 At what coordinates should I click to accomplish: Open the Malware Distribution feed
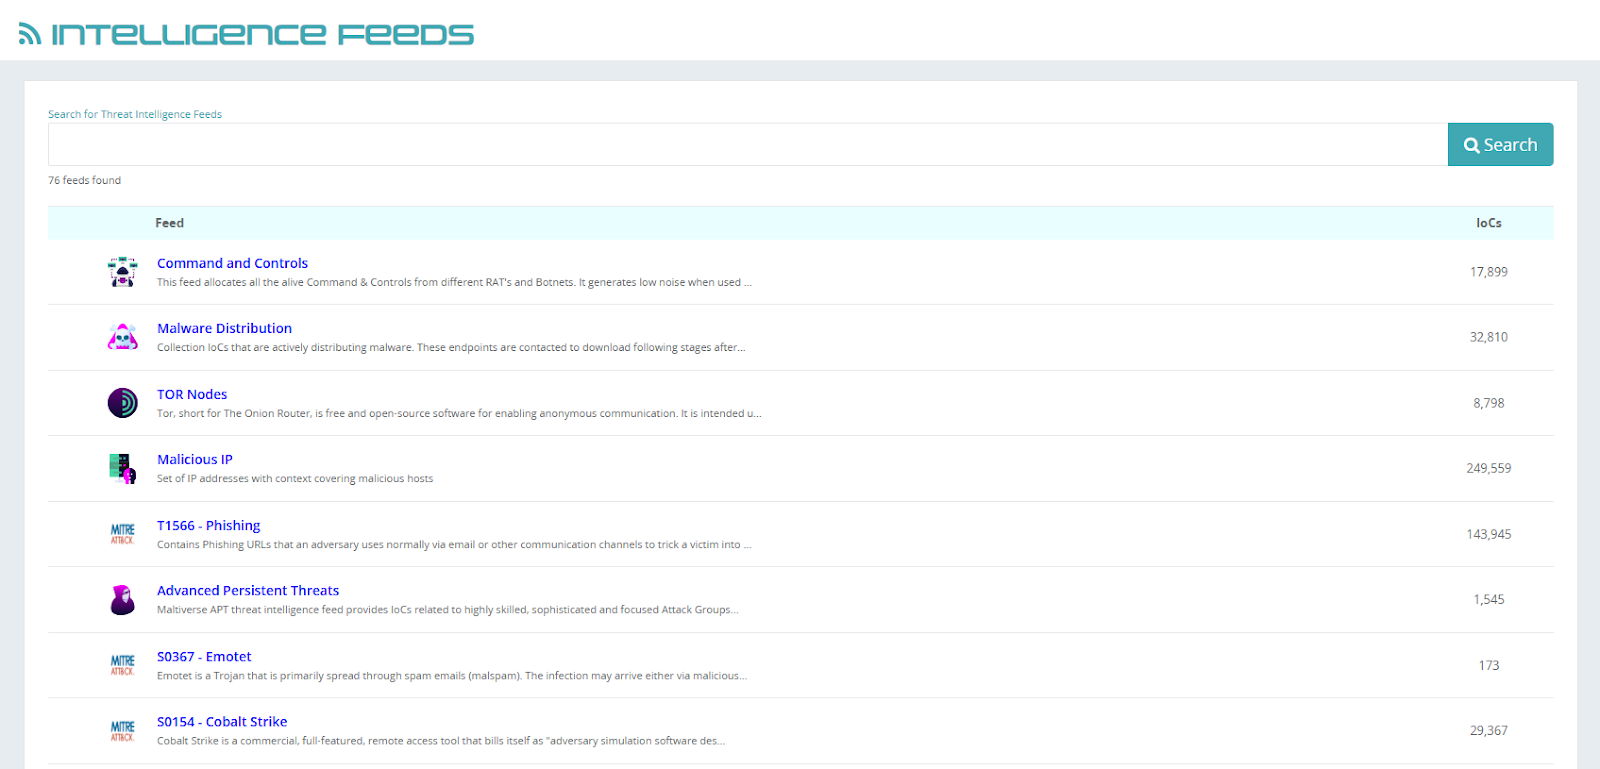click(224, 328)
